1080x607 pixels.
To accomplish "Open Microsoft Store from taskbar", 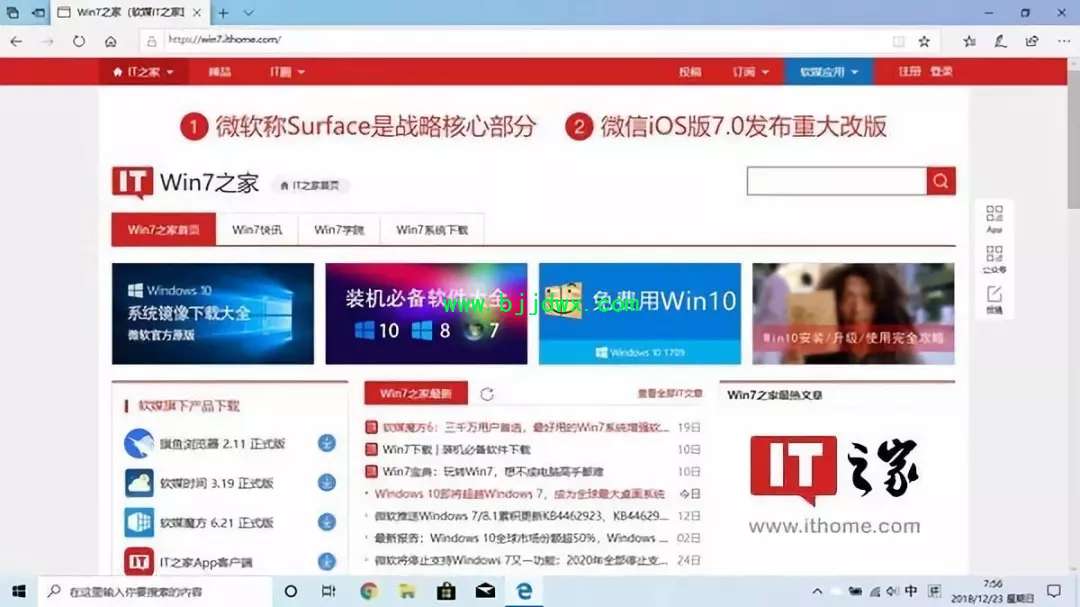I will tap(446, 591).
